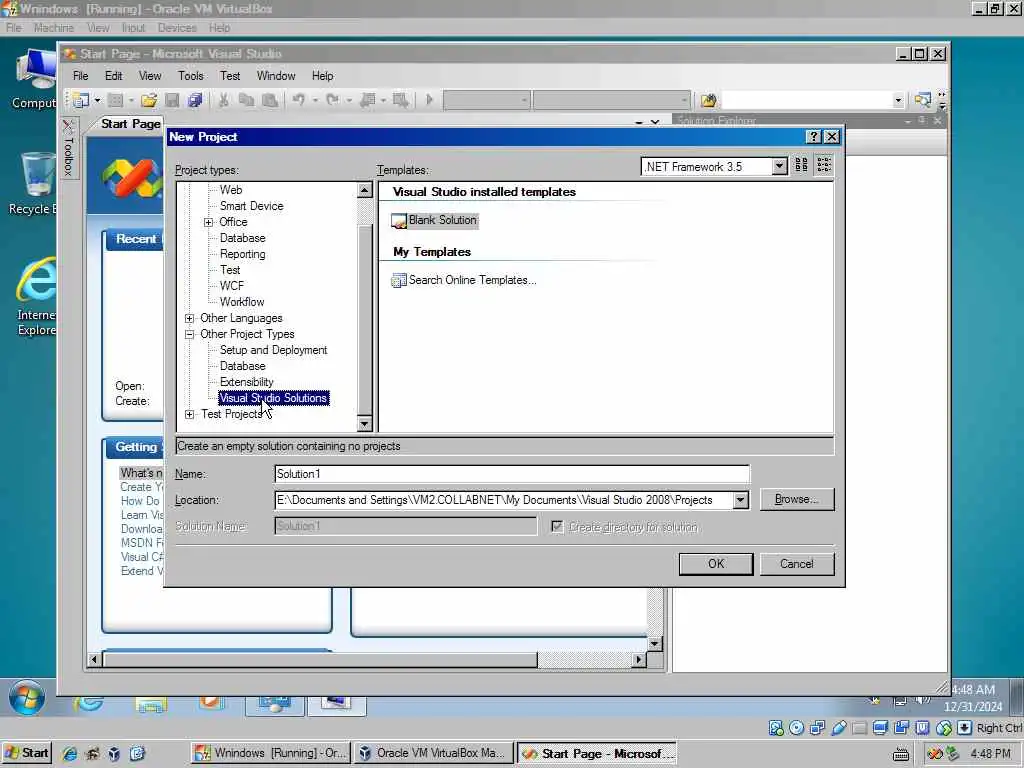
Task: Open the Location path dropdown arrow
Action: (741, 500)
